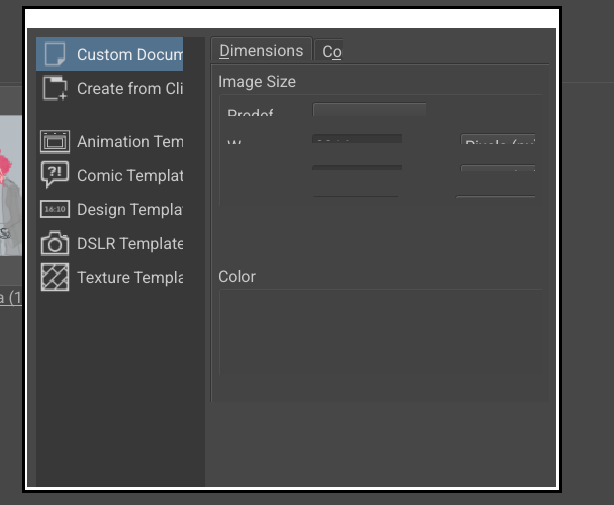Open the pink-haired character image thumbnail

click(x=10, y=185)
